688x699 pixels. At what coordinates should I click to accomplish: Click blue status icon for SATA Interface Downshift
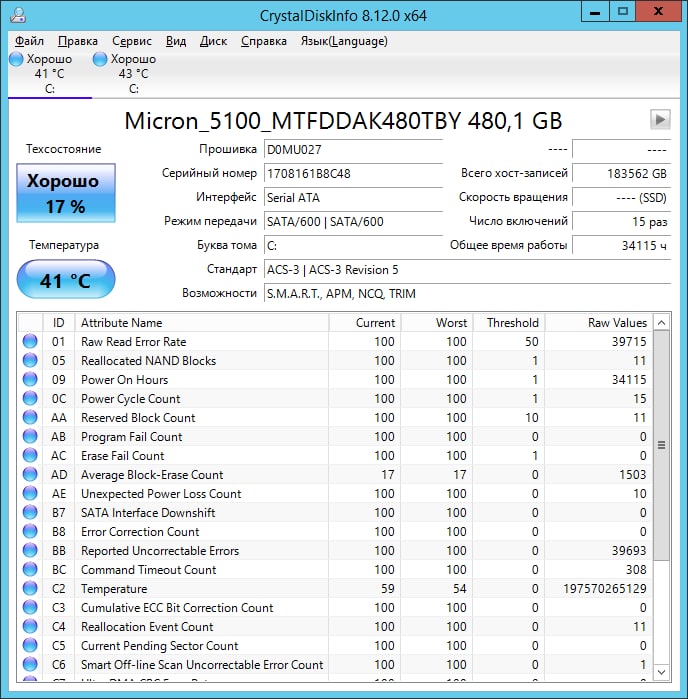pyautogui.click(x=30, y=512)
